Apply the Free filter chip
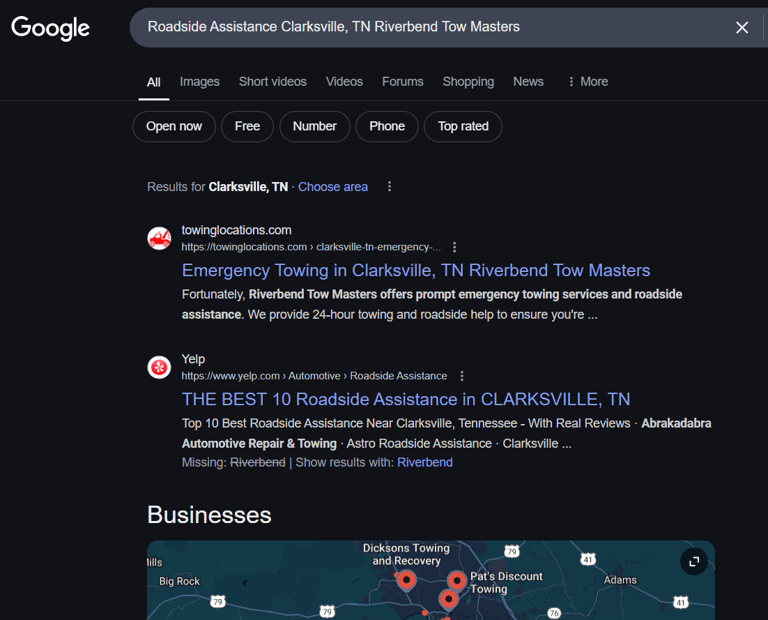This screenshot has height=620, width=768. coord(247,126)
